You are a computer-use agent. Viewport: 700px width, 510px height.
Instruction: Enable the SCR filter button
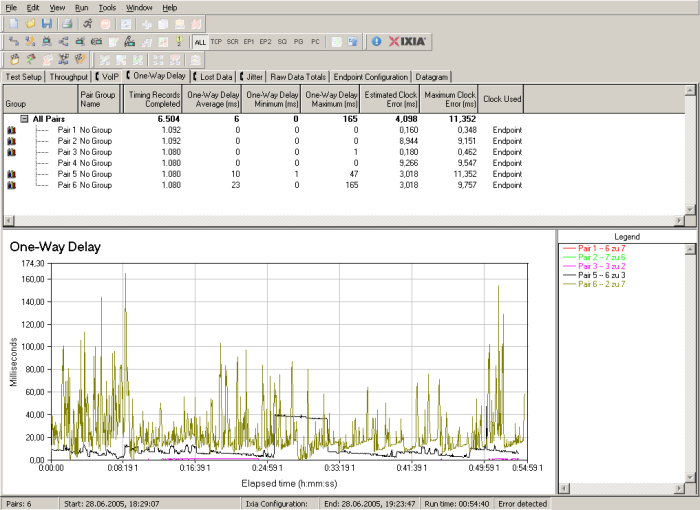232,42
